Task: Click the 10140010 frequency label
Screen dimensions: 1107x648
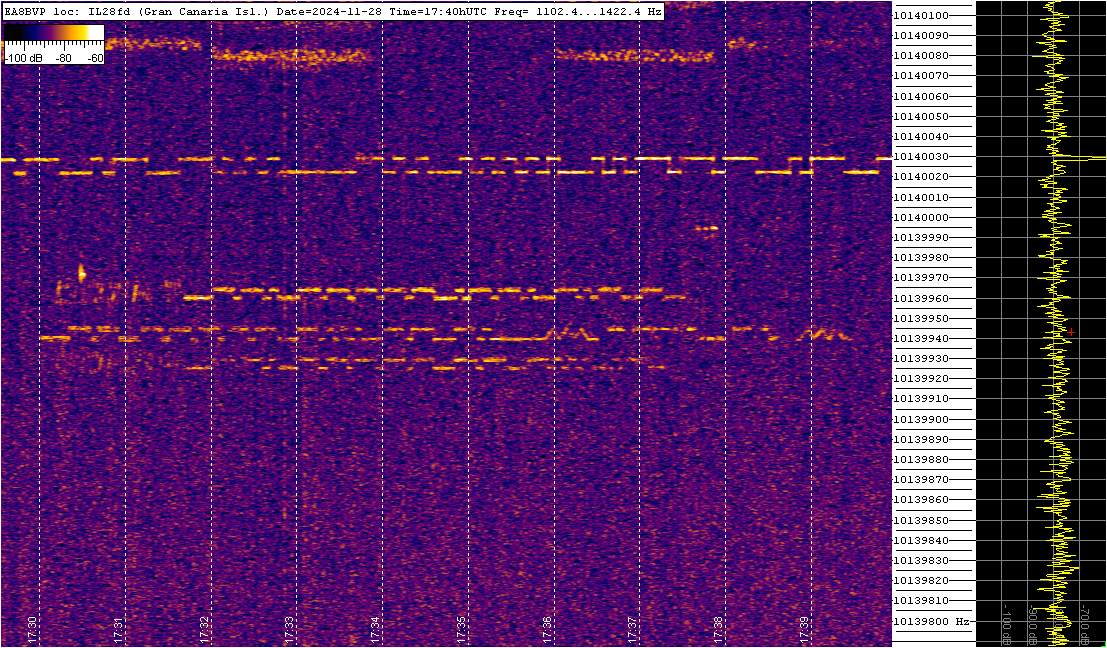Action: tap(921, 197)
